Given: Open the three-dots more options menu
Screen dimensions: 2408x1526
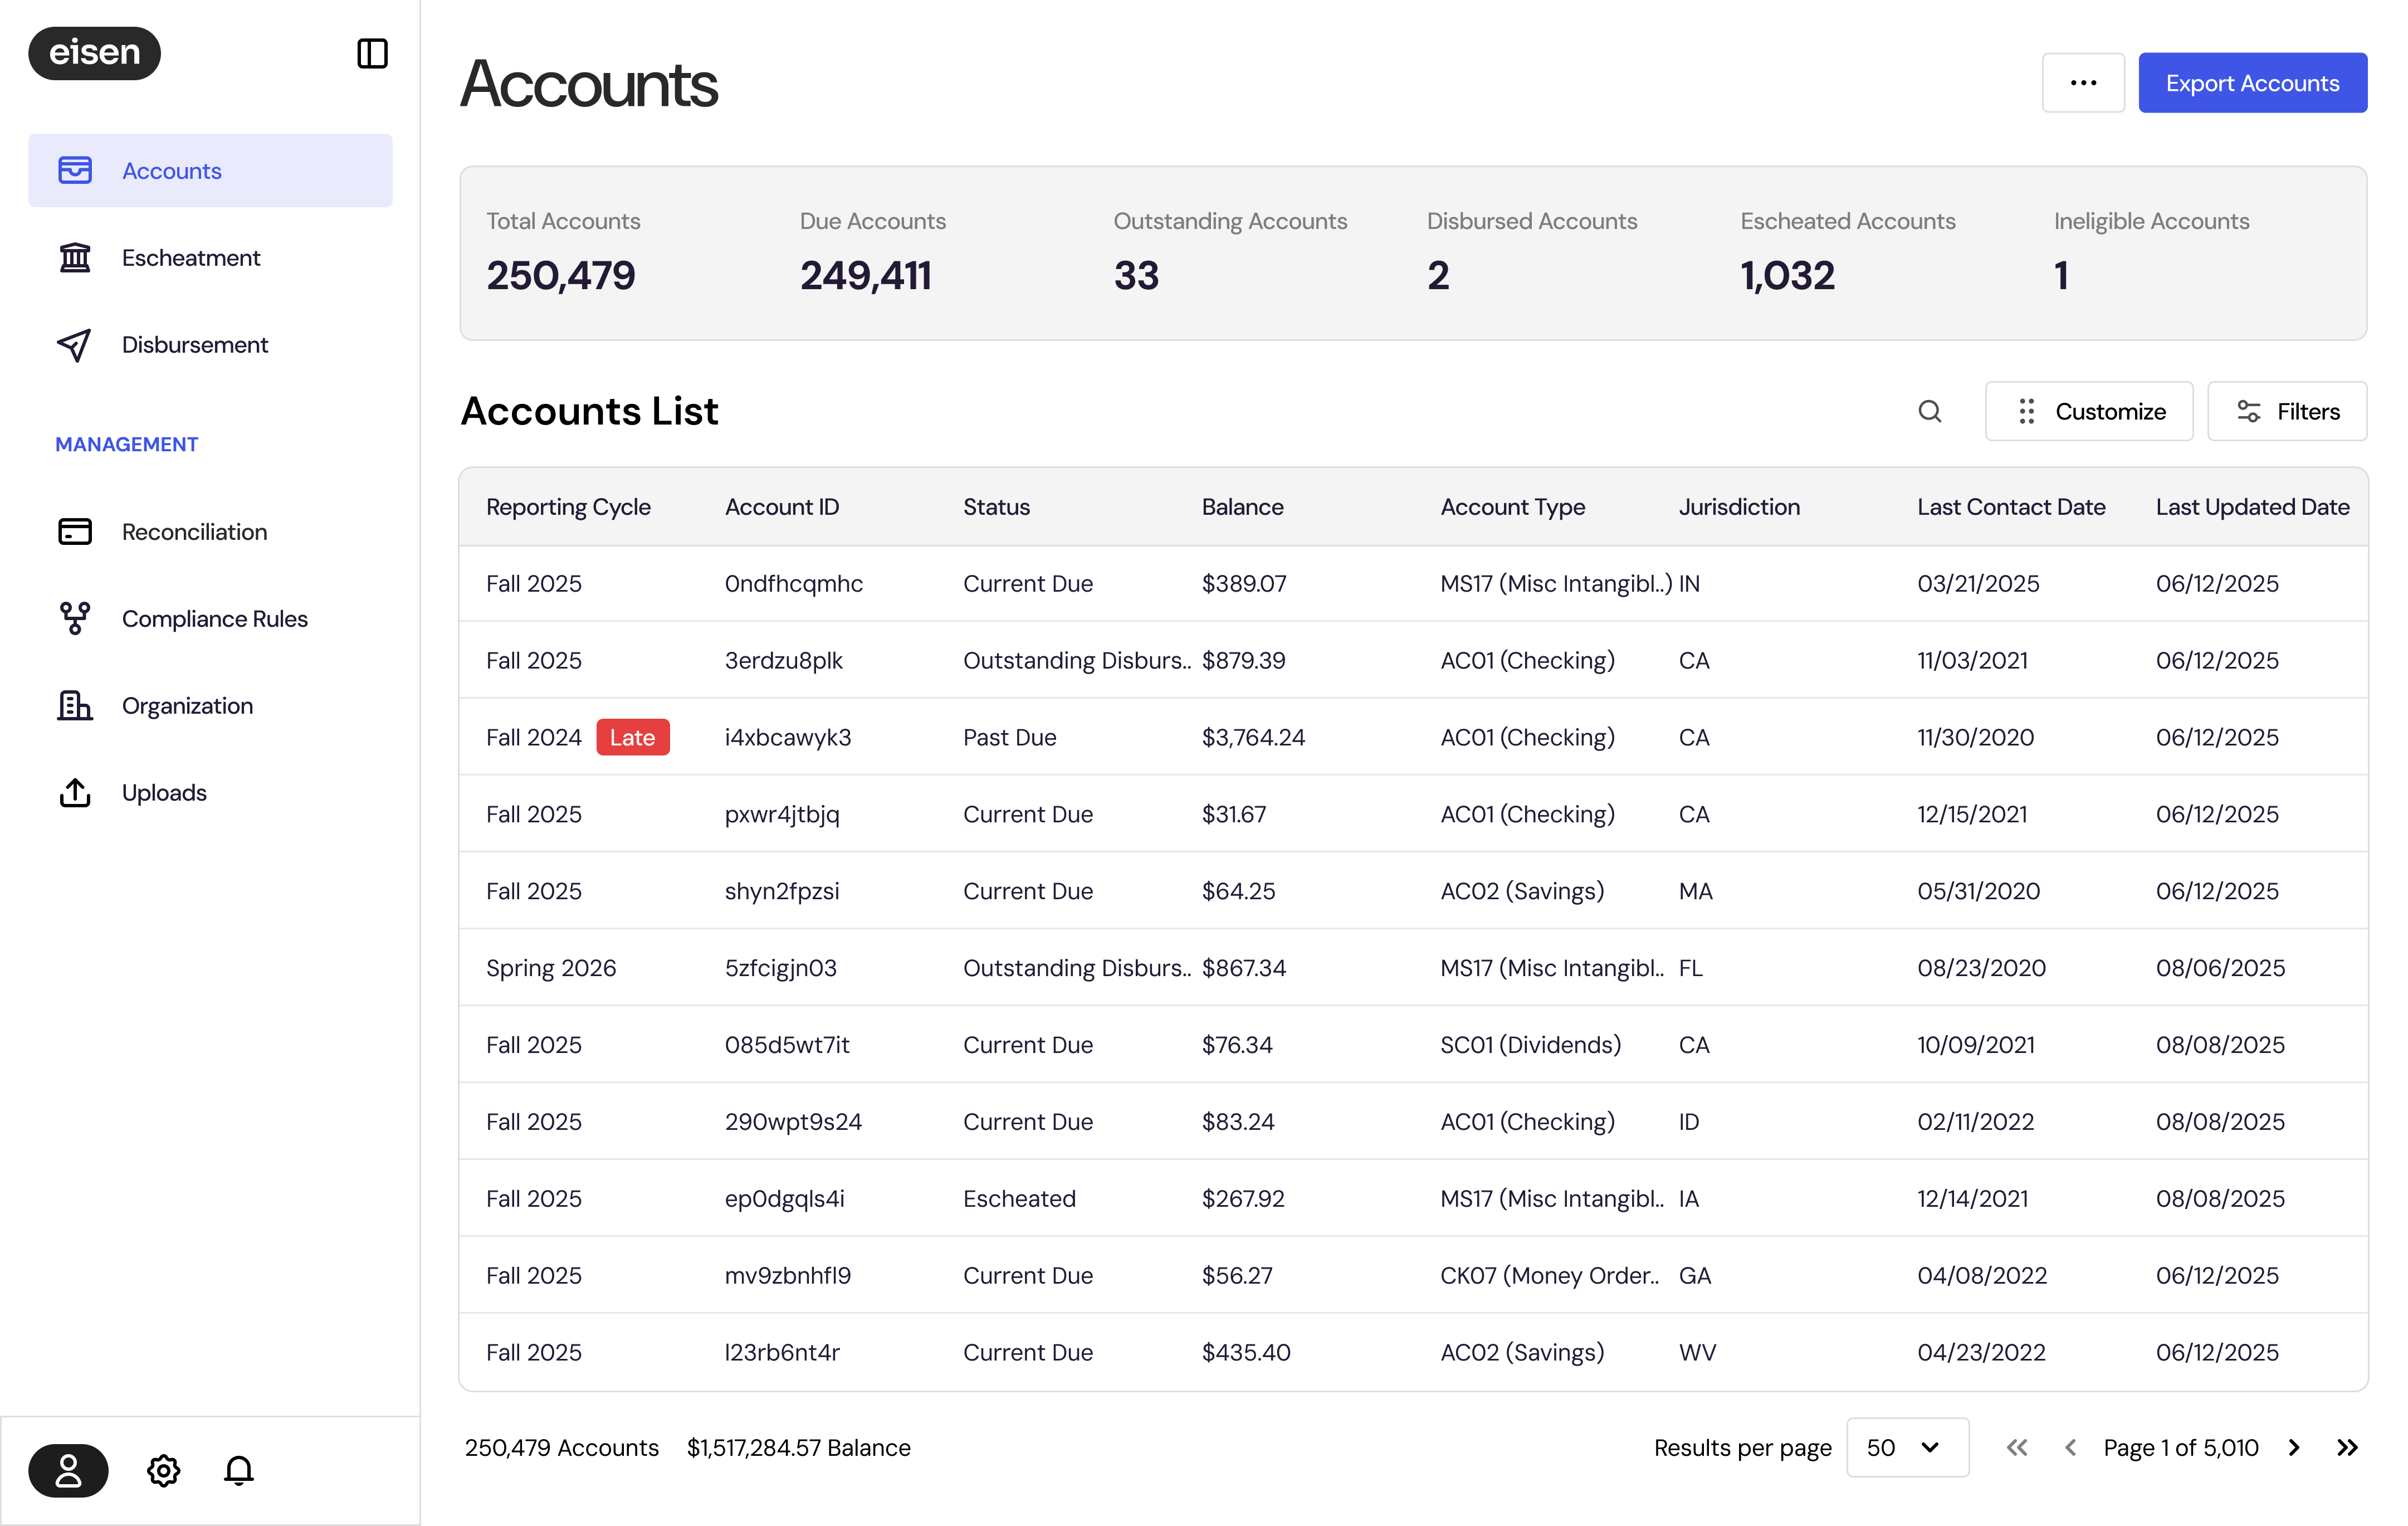Looking at the screenshot, I should pyautogui.click(x=2083, y=83).
